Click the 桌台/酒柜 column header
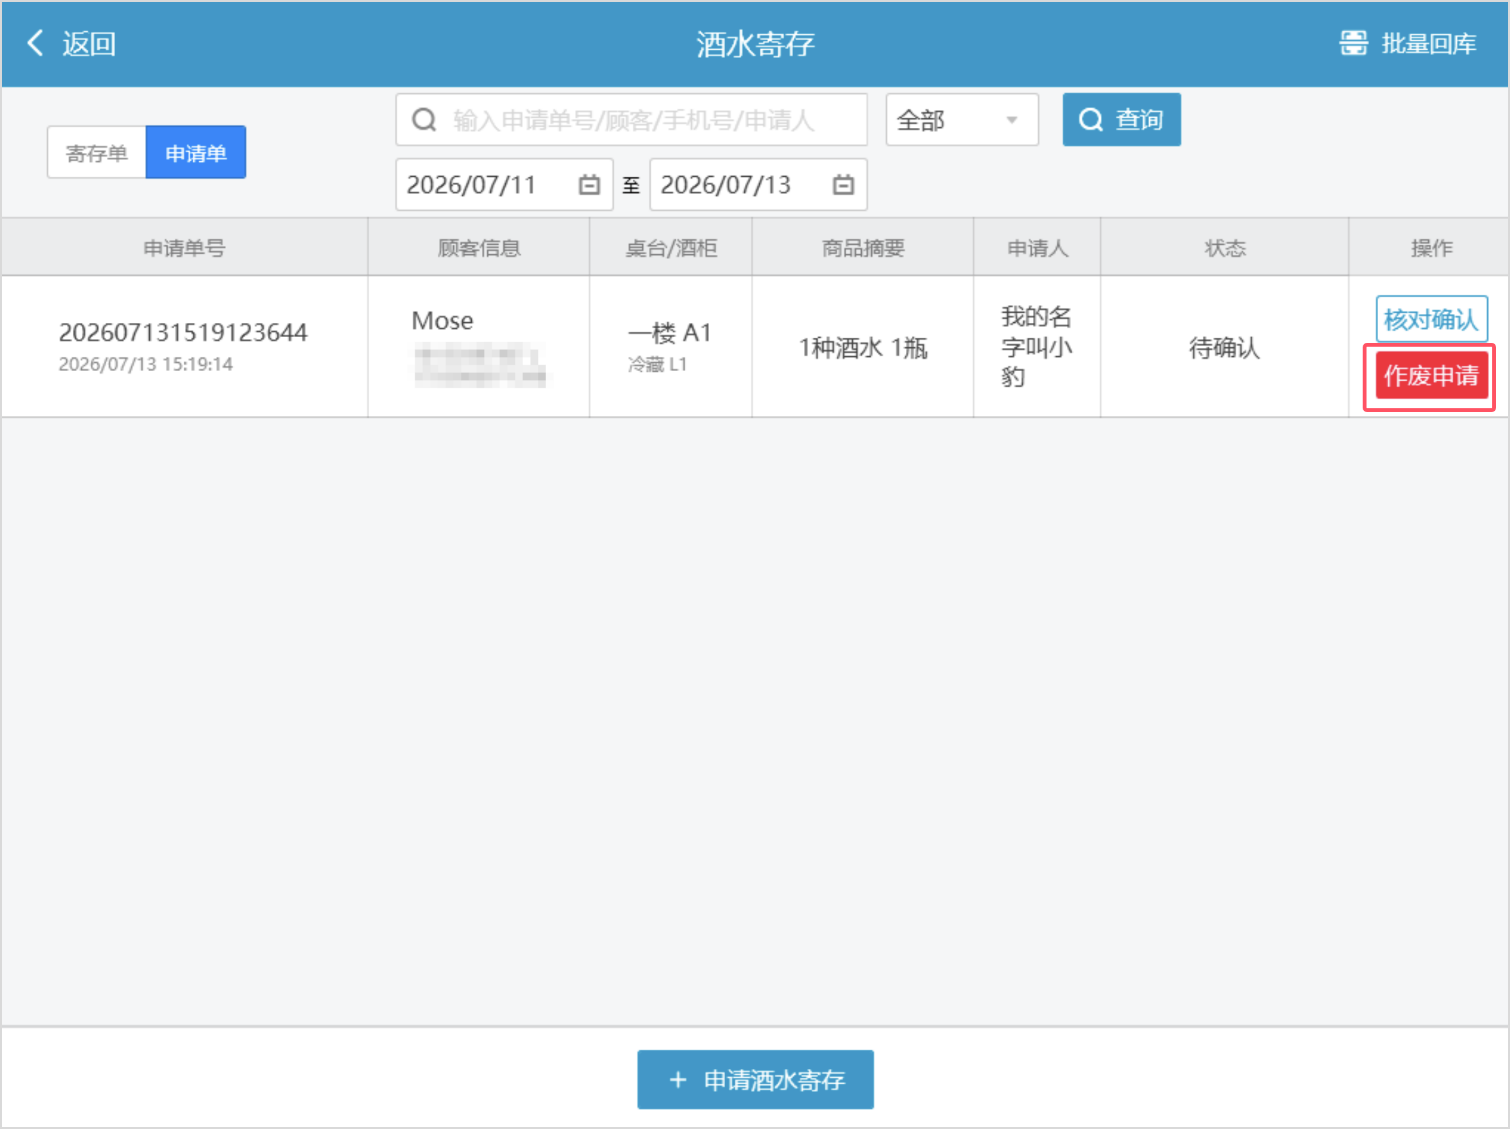This screenshot has height=1130, width=1511. pos(671,248)
